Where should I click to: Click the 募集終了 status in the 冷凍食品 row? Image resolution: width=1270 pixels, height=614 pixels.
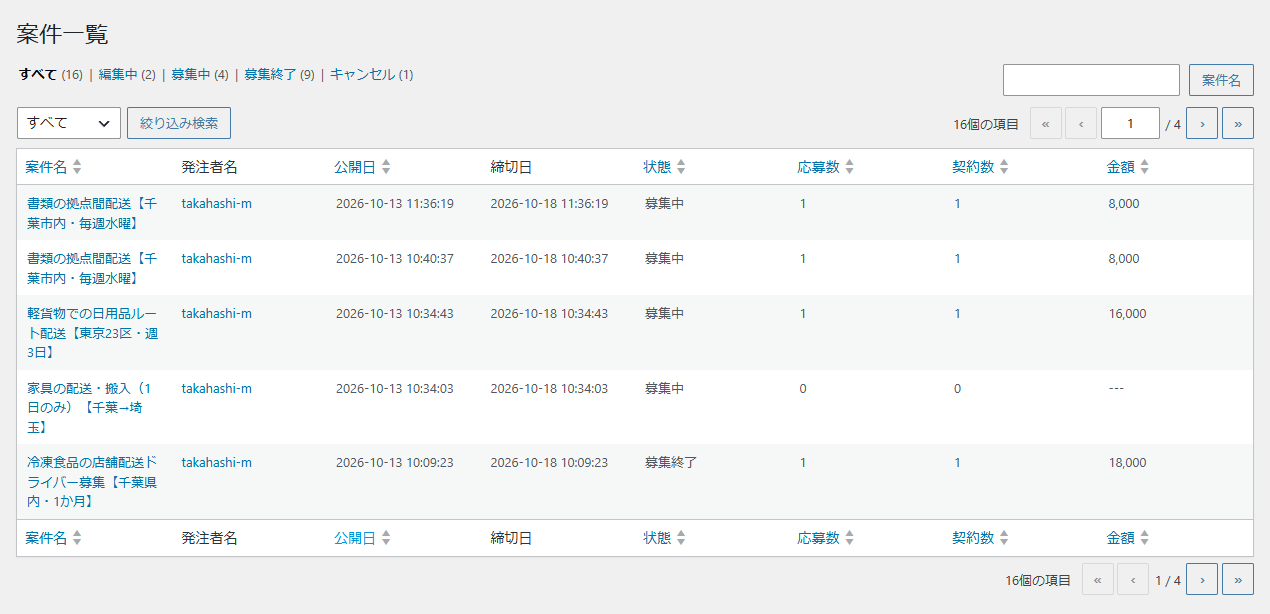(671, 462)
